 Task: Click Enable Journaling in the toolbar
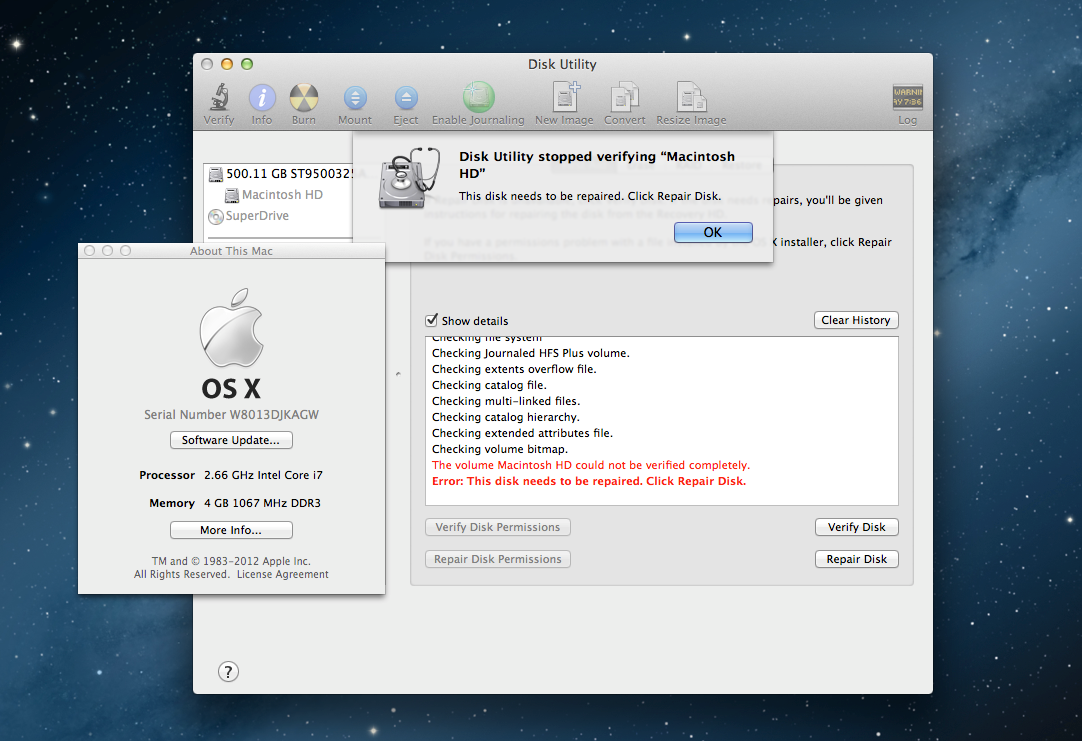478,100
